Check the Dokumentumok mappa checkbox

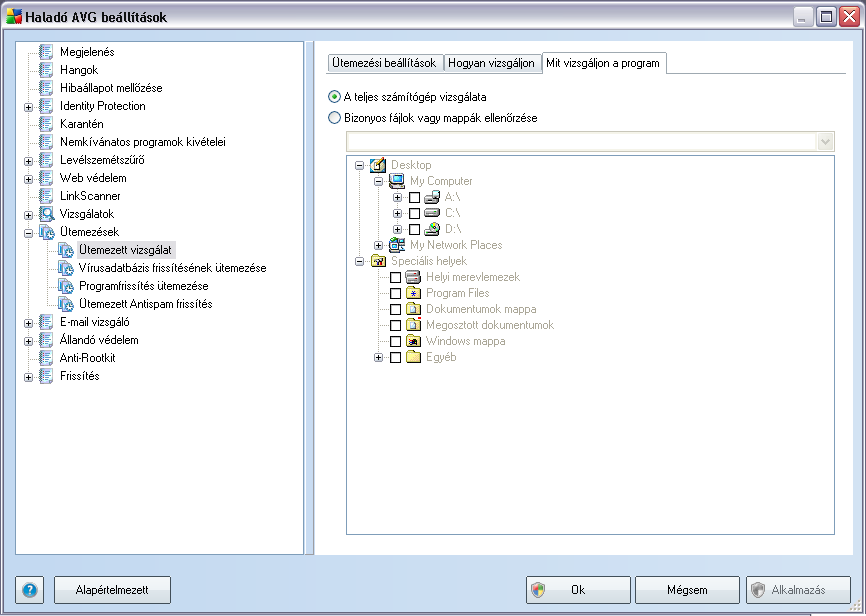pos(395,309)
